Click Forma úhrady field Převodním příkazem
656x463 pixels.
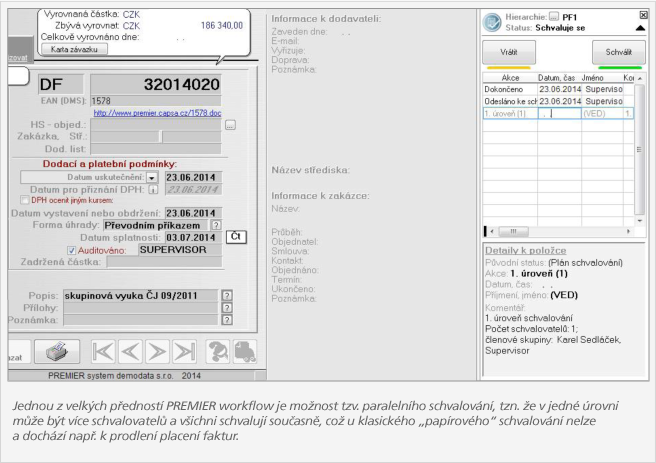[156, 225]
